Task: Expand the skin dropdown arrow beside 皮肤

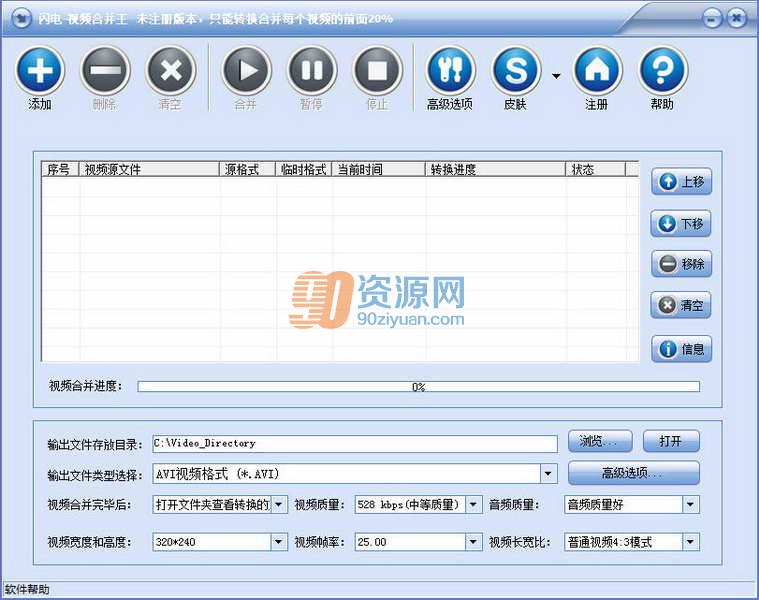Action: [557, 76]
